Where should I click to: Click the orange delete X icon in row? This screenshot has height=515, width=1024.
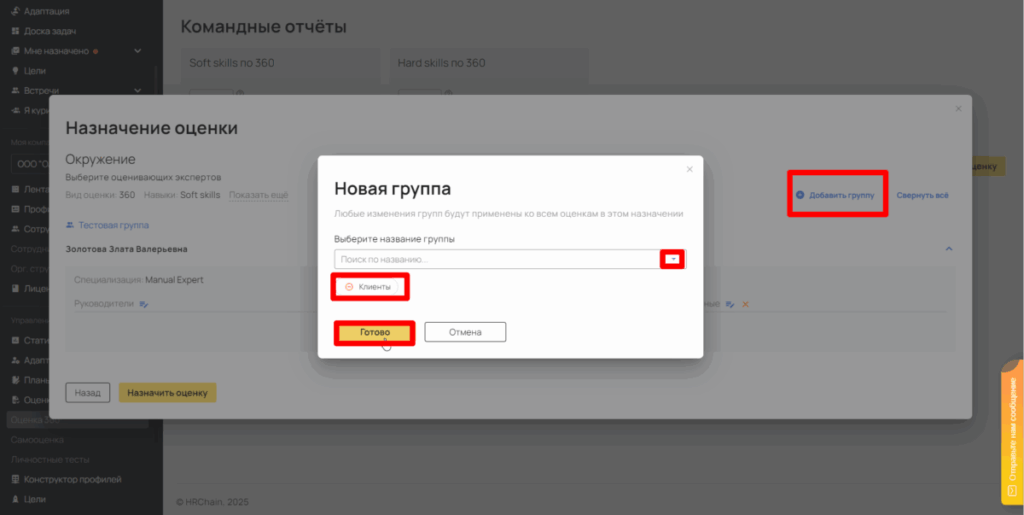click(x=745, y=304)
